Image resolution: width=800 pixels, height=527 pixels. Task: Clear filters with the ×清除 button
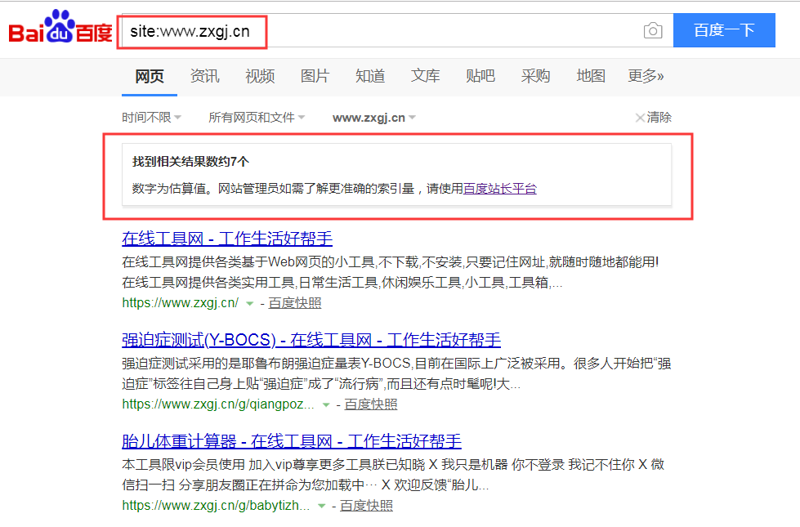[653, 118]
